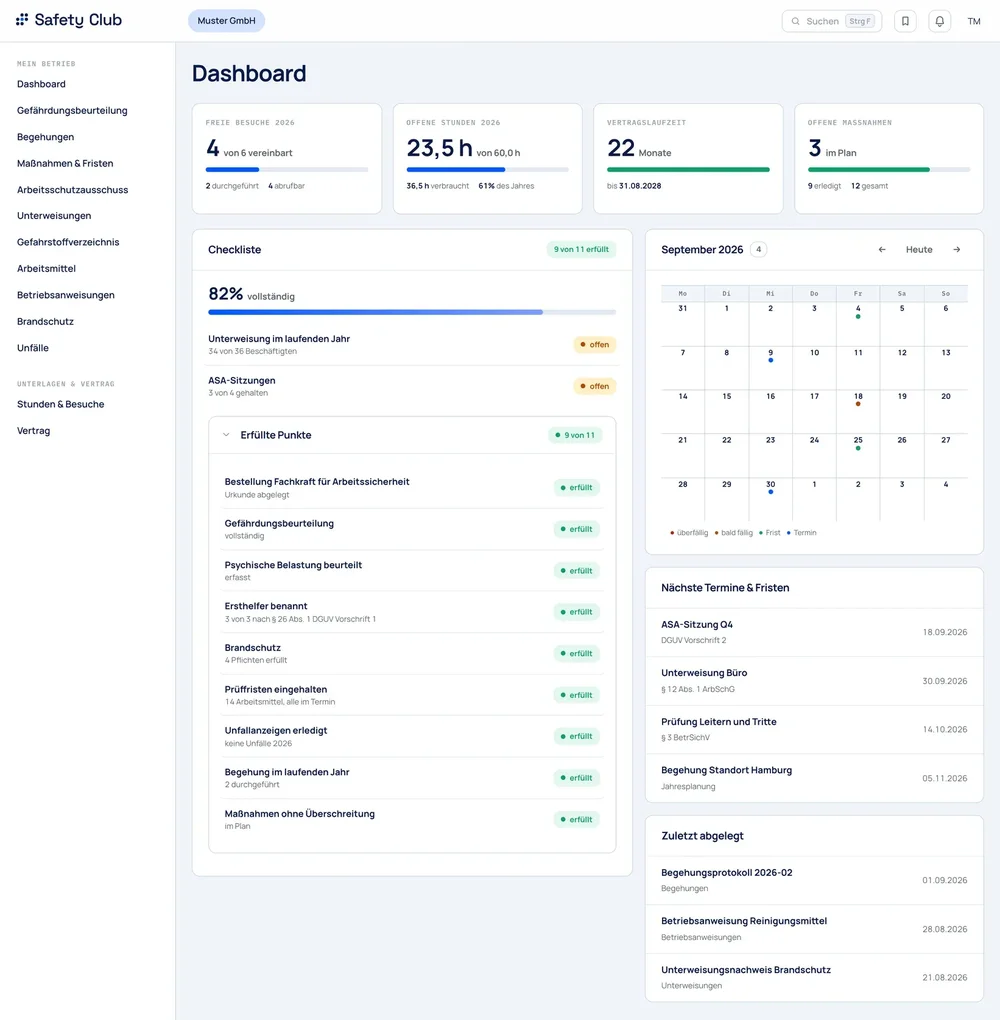
Task: Open Unterweisung im laufenden Jahr checklist row
Action: [x=412, y=345]
